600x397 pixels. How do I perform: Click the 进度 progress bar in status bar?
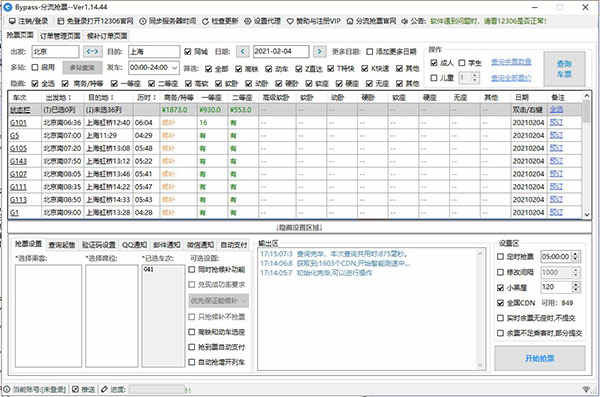pos(158,390)
